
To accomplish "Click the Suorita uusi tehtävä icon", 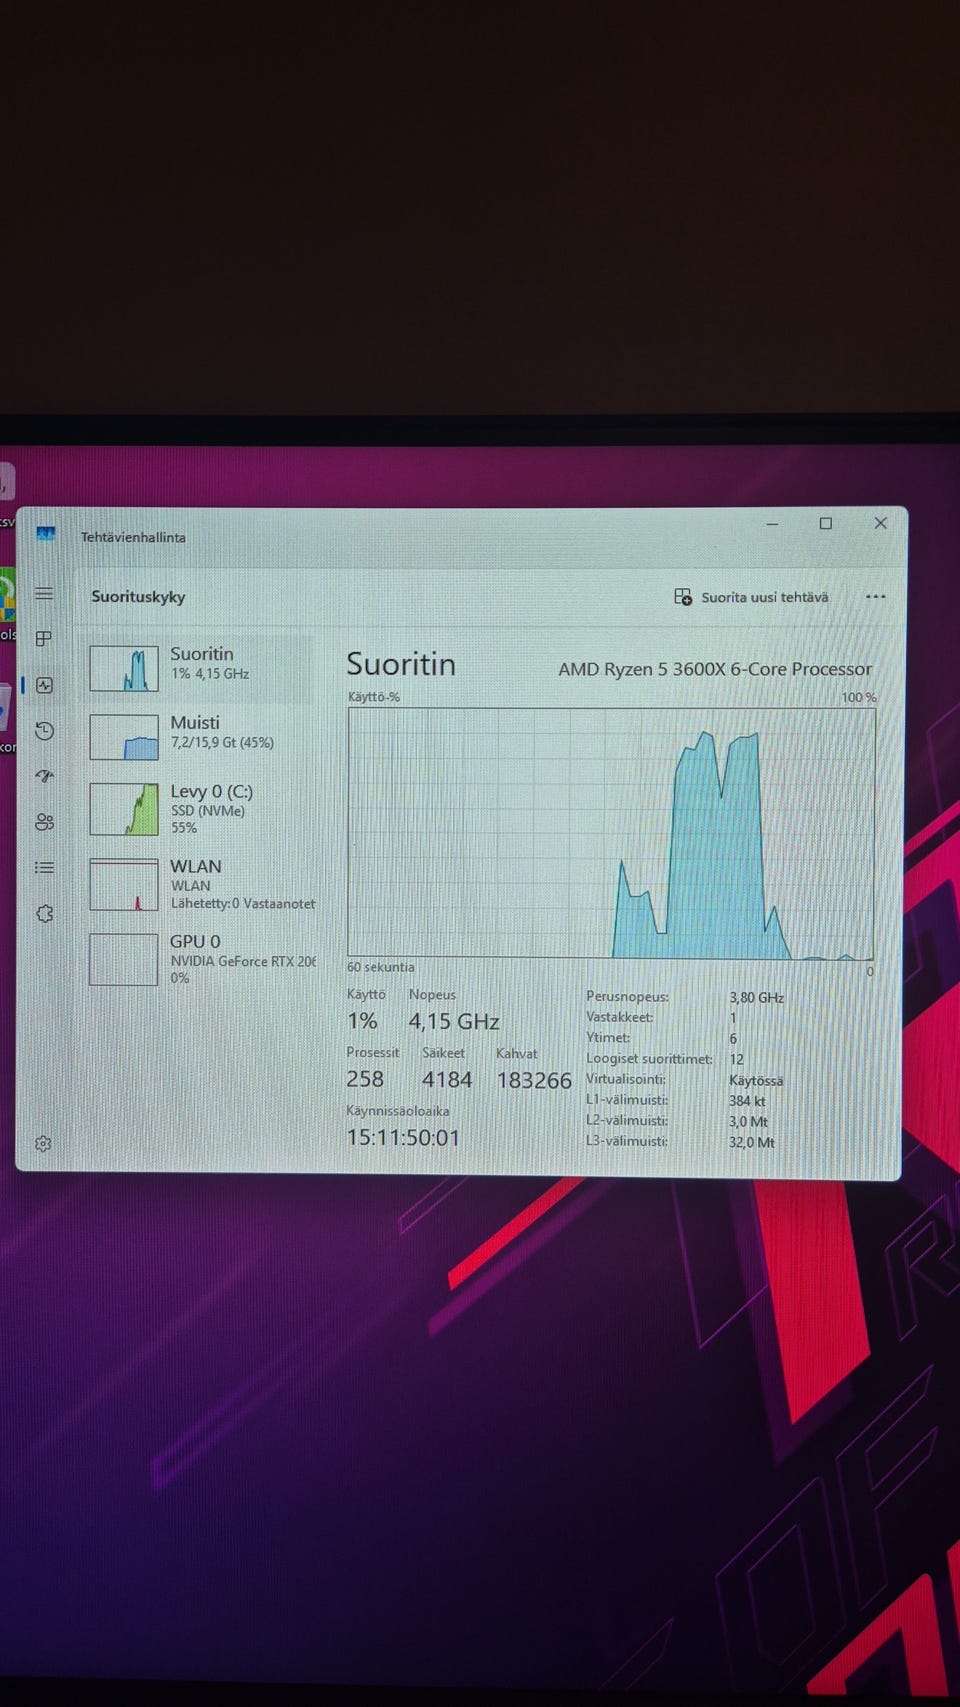I will click(683, 597).
